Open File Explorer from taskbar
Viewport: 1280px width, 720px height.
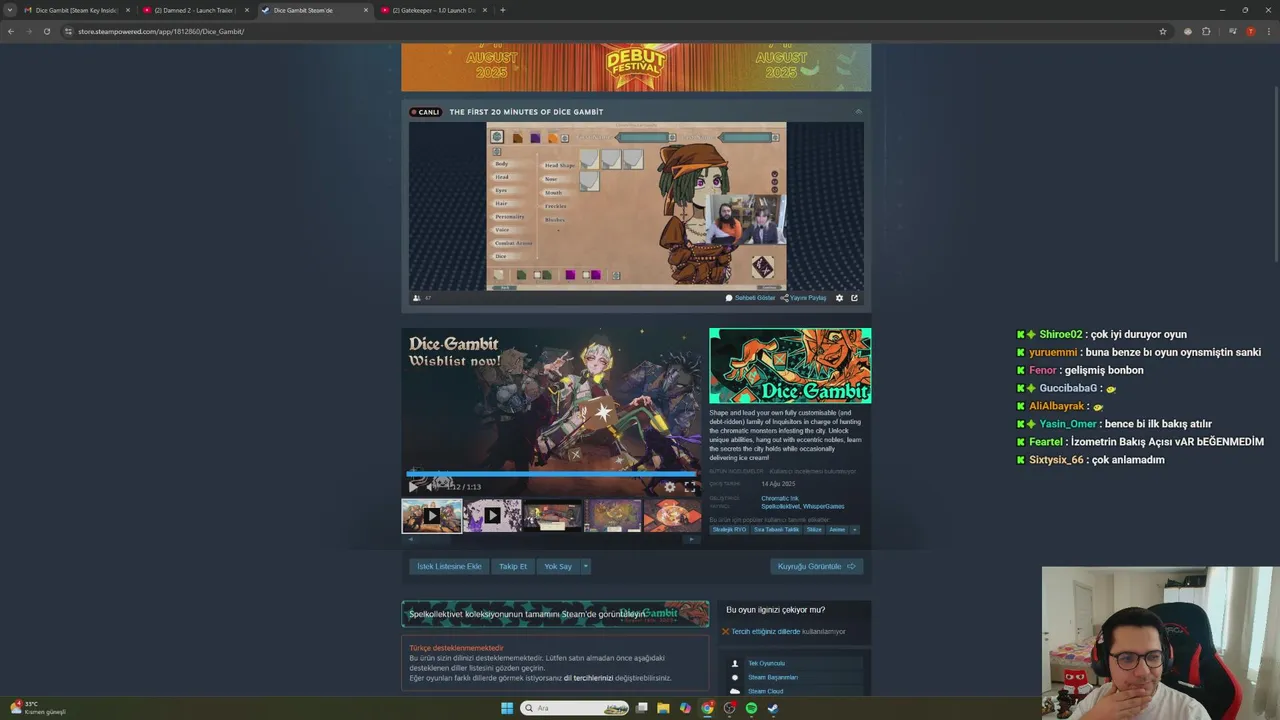(663, 708)
